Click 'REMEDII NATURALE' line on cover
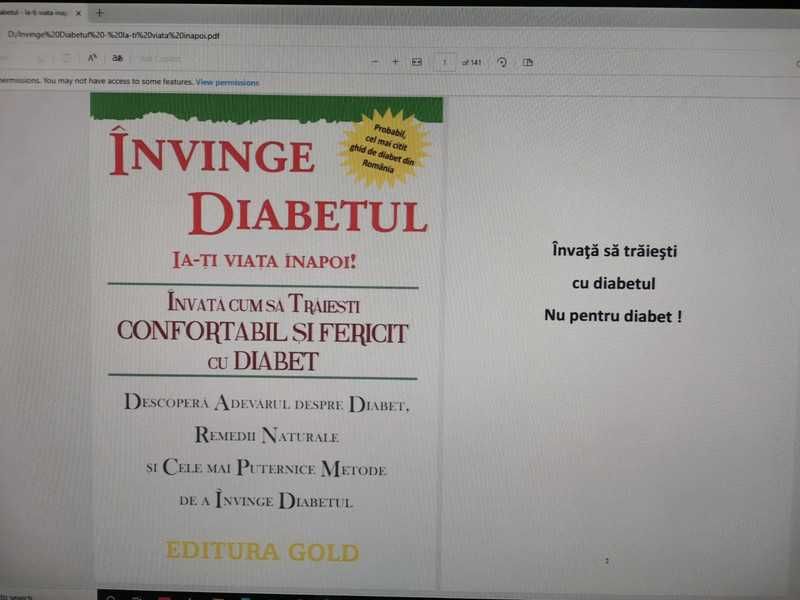 tap(266, 436)
